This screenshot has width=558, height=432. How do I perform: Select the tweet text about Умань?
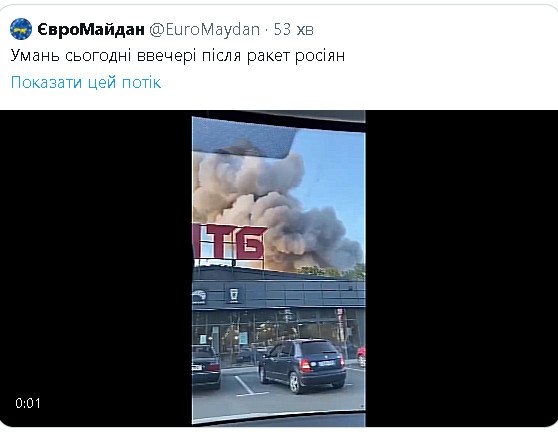pyautogui.click(x=178, y=56)
